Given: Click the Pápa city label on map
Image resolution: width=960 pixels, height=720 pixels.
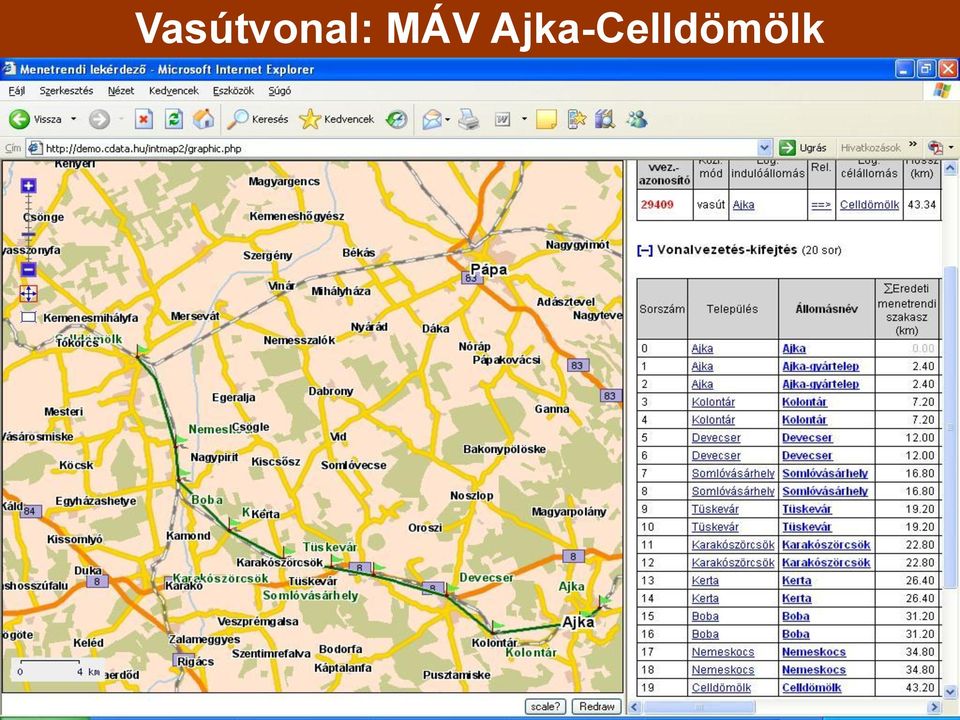Looking at the screenshot, I should 489,269.
